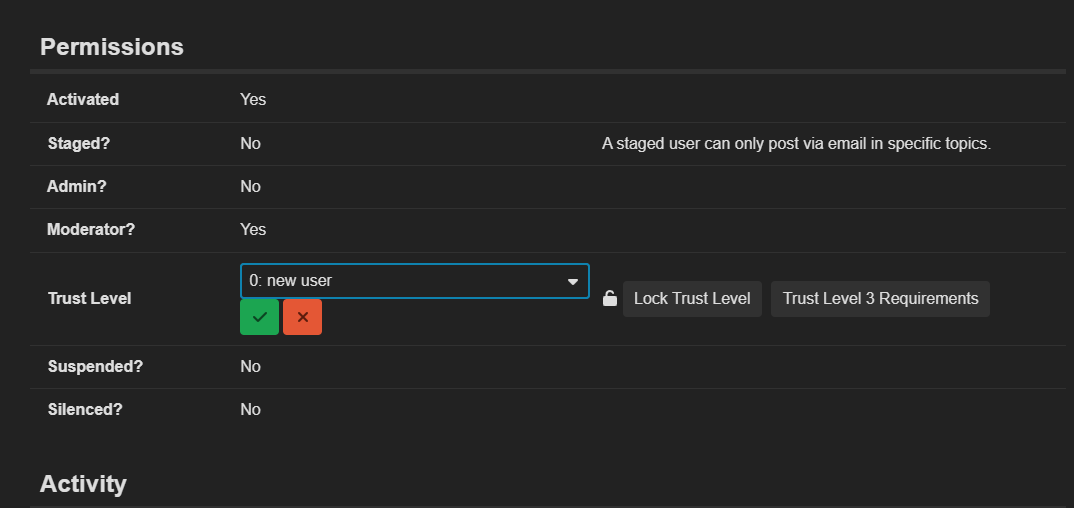Click the unlocked padlock icon
Viewport: 1074px width, 508px height.
point(610,299)
